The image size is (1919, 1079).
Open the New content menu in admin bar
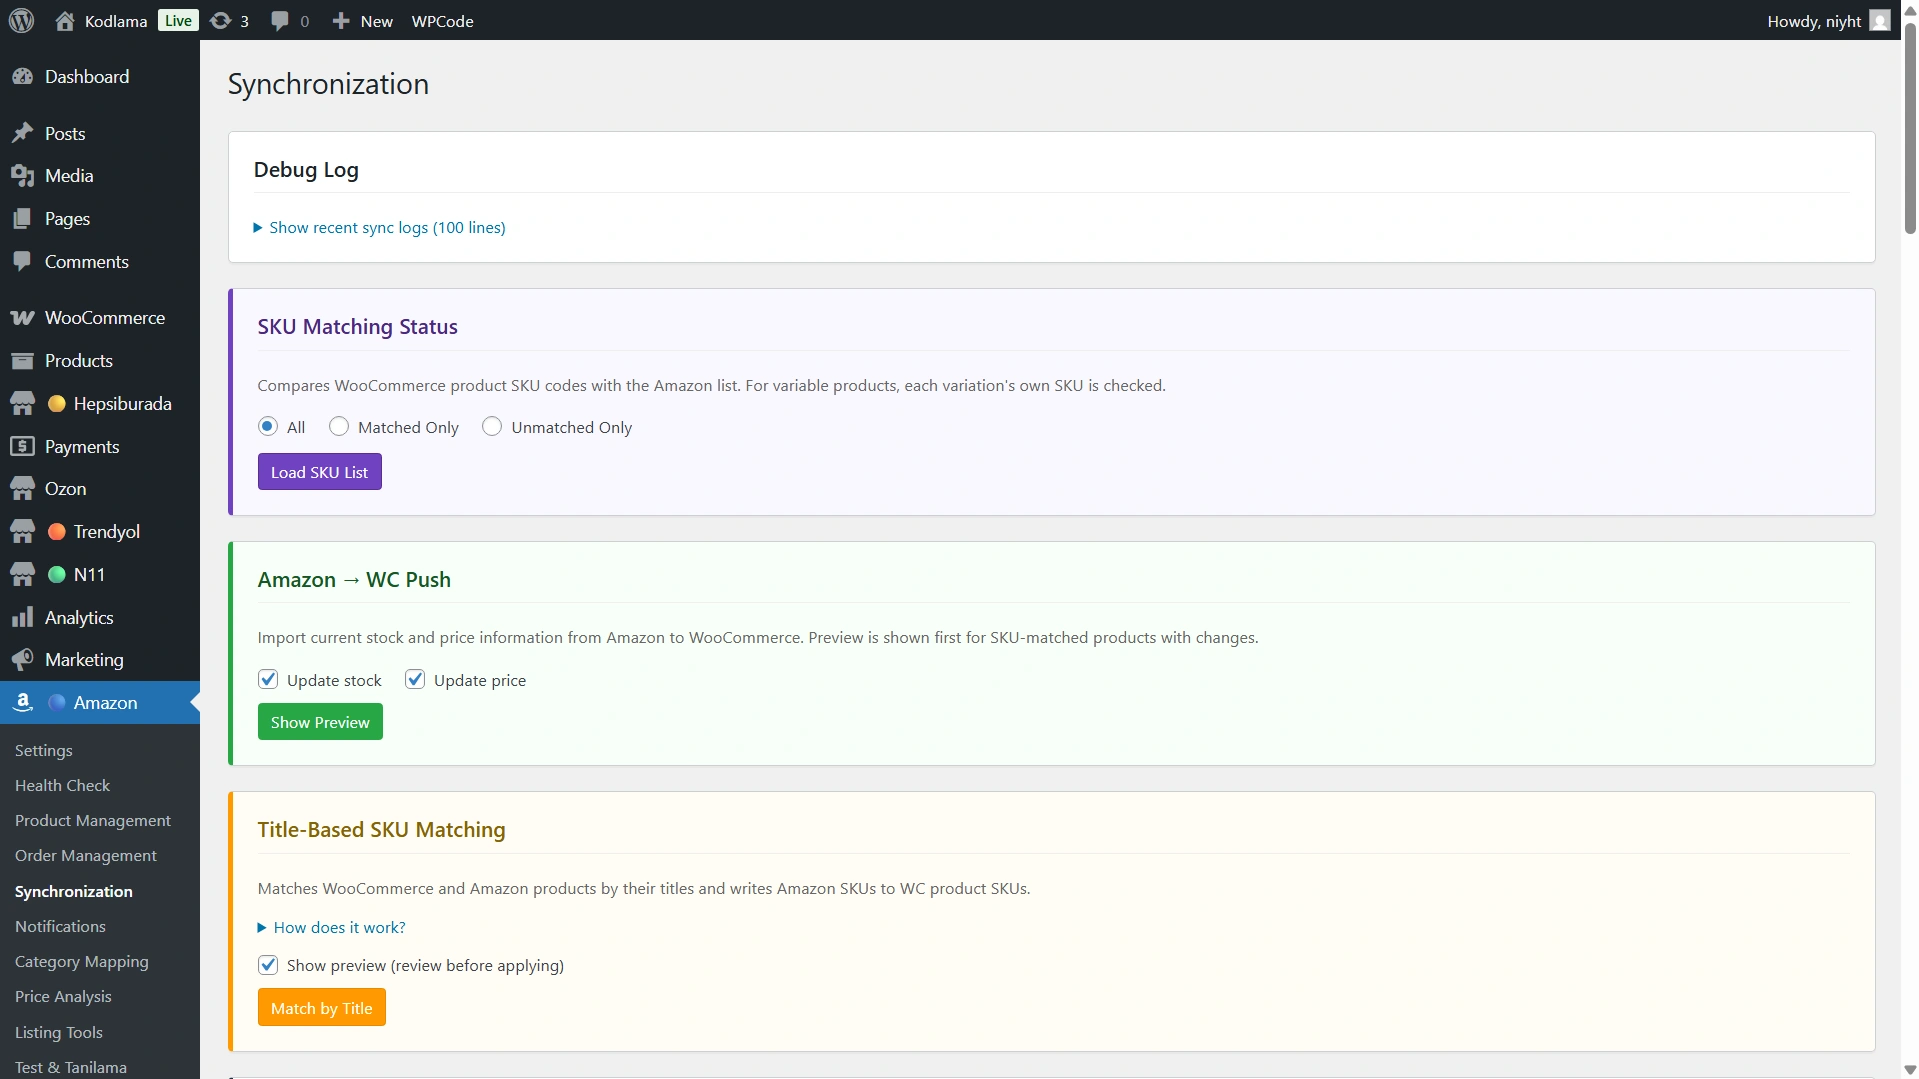click(363, 21)
